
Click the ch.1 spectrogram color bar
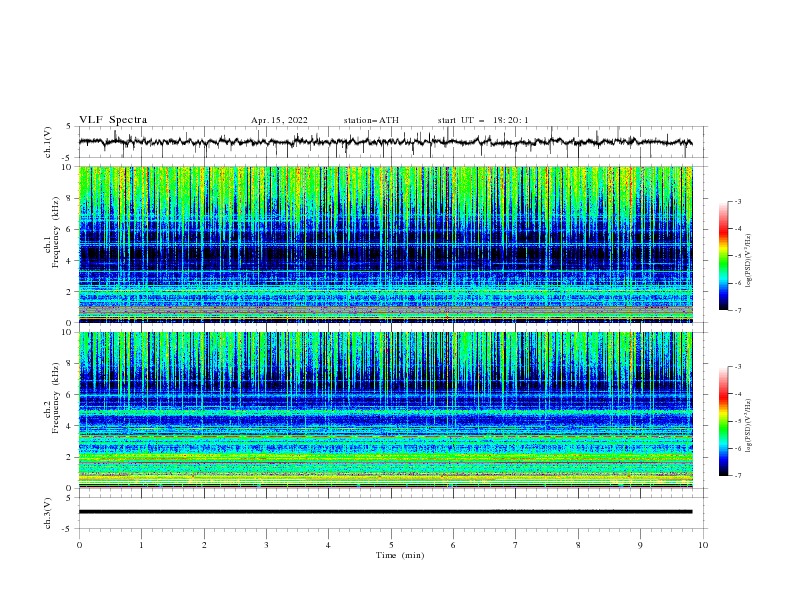723,256
